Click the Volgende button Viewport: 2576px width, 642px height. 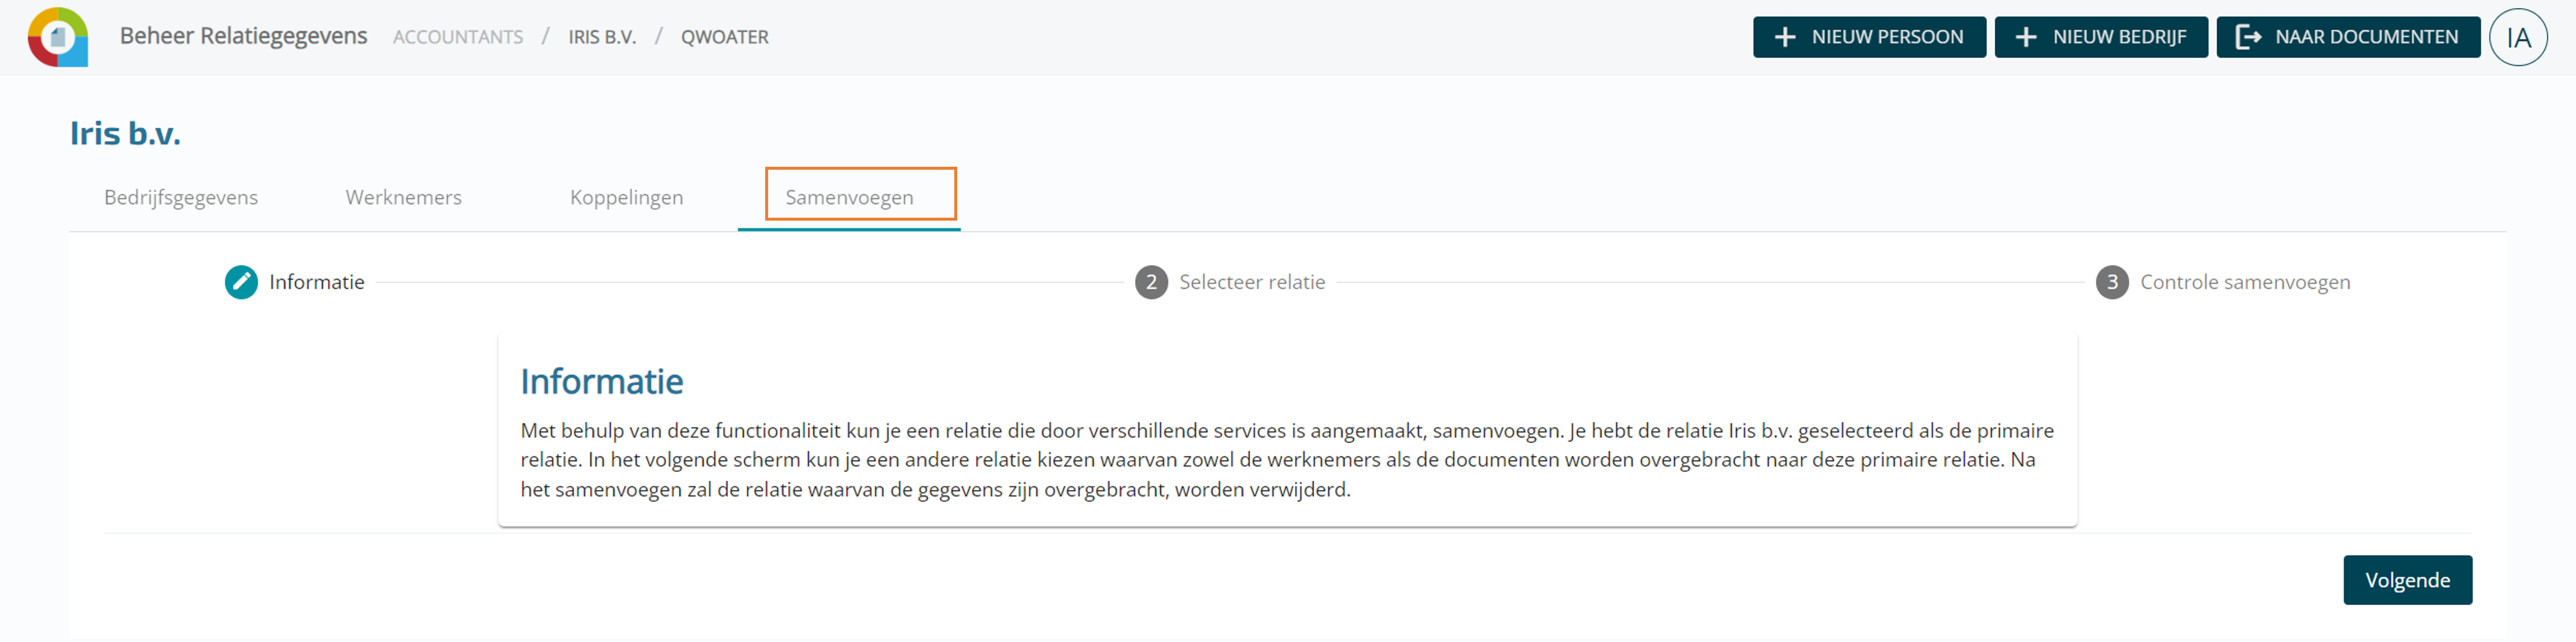2407,580
